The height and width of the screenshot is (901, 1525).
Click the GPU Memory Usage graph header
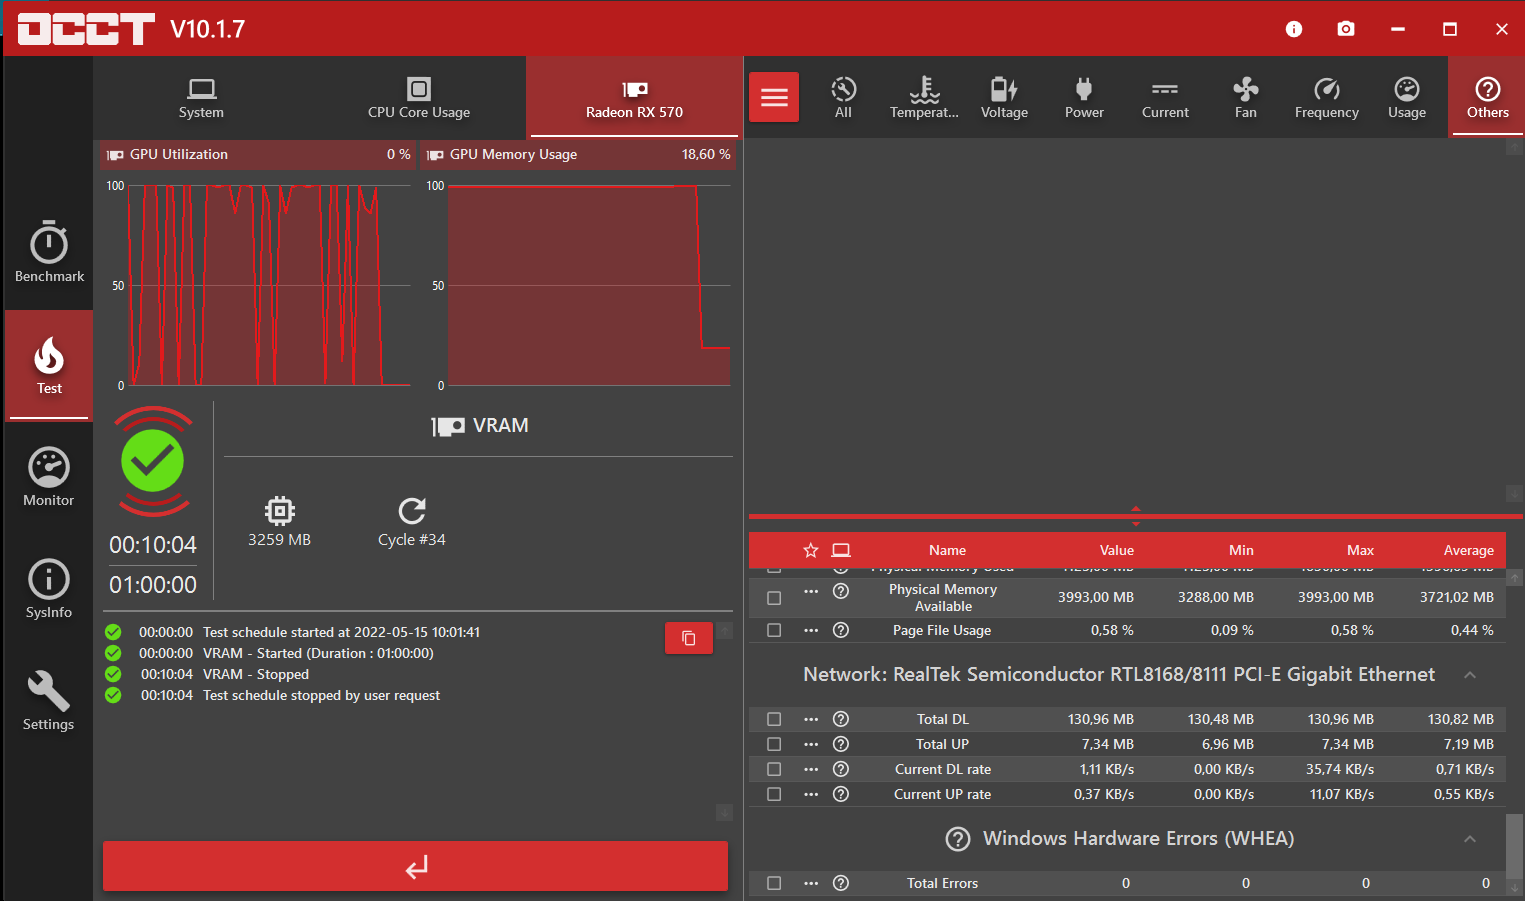pyautogui.click(x=578, y=154)
